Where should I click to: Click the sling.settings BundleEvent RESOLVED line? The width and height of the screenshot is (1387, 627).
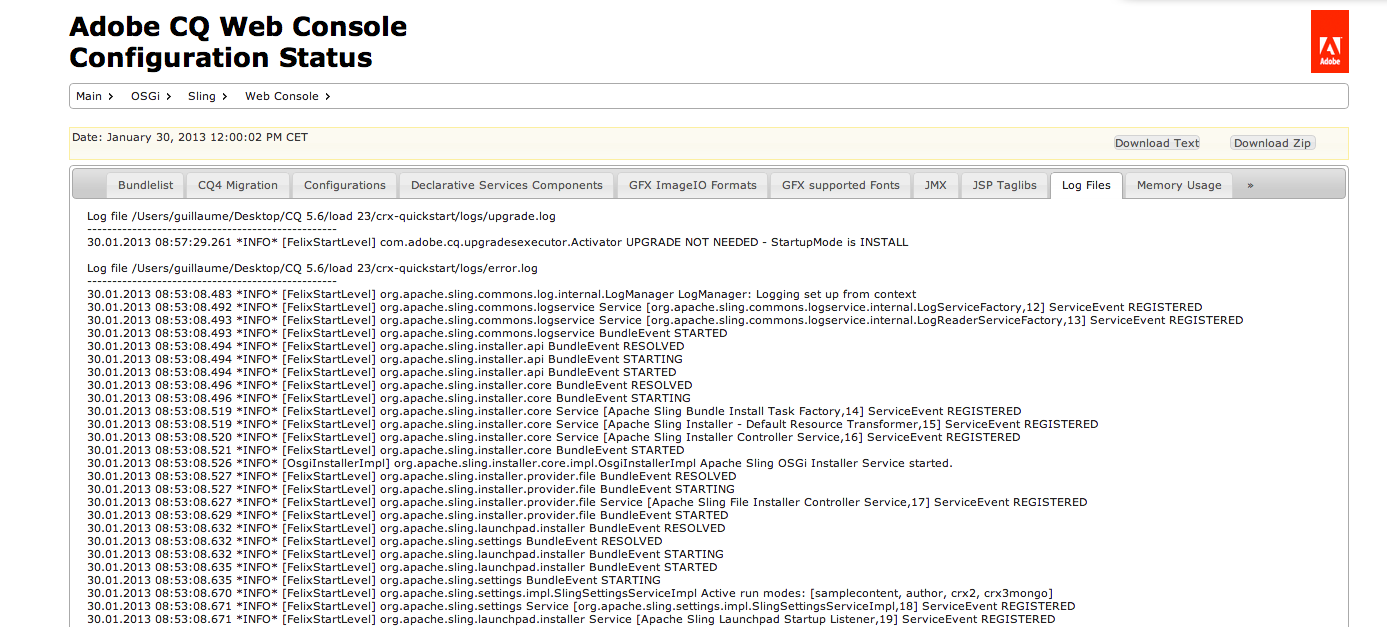[375, 541]
